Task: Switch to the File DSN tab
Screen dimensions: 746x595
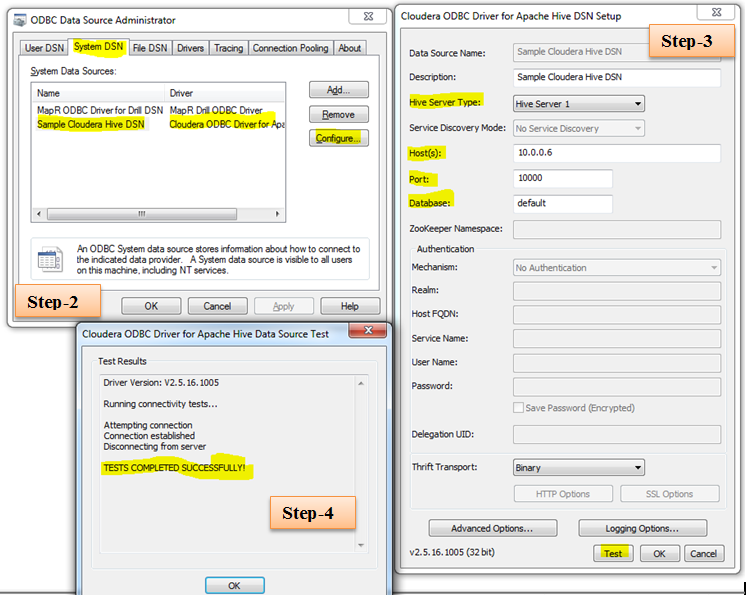Action: click(150, 48)
